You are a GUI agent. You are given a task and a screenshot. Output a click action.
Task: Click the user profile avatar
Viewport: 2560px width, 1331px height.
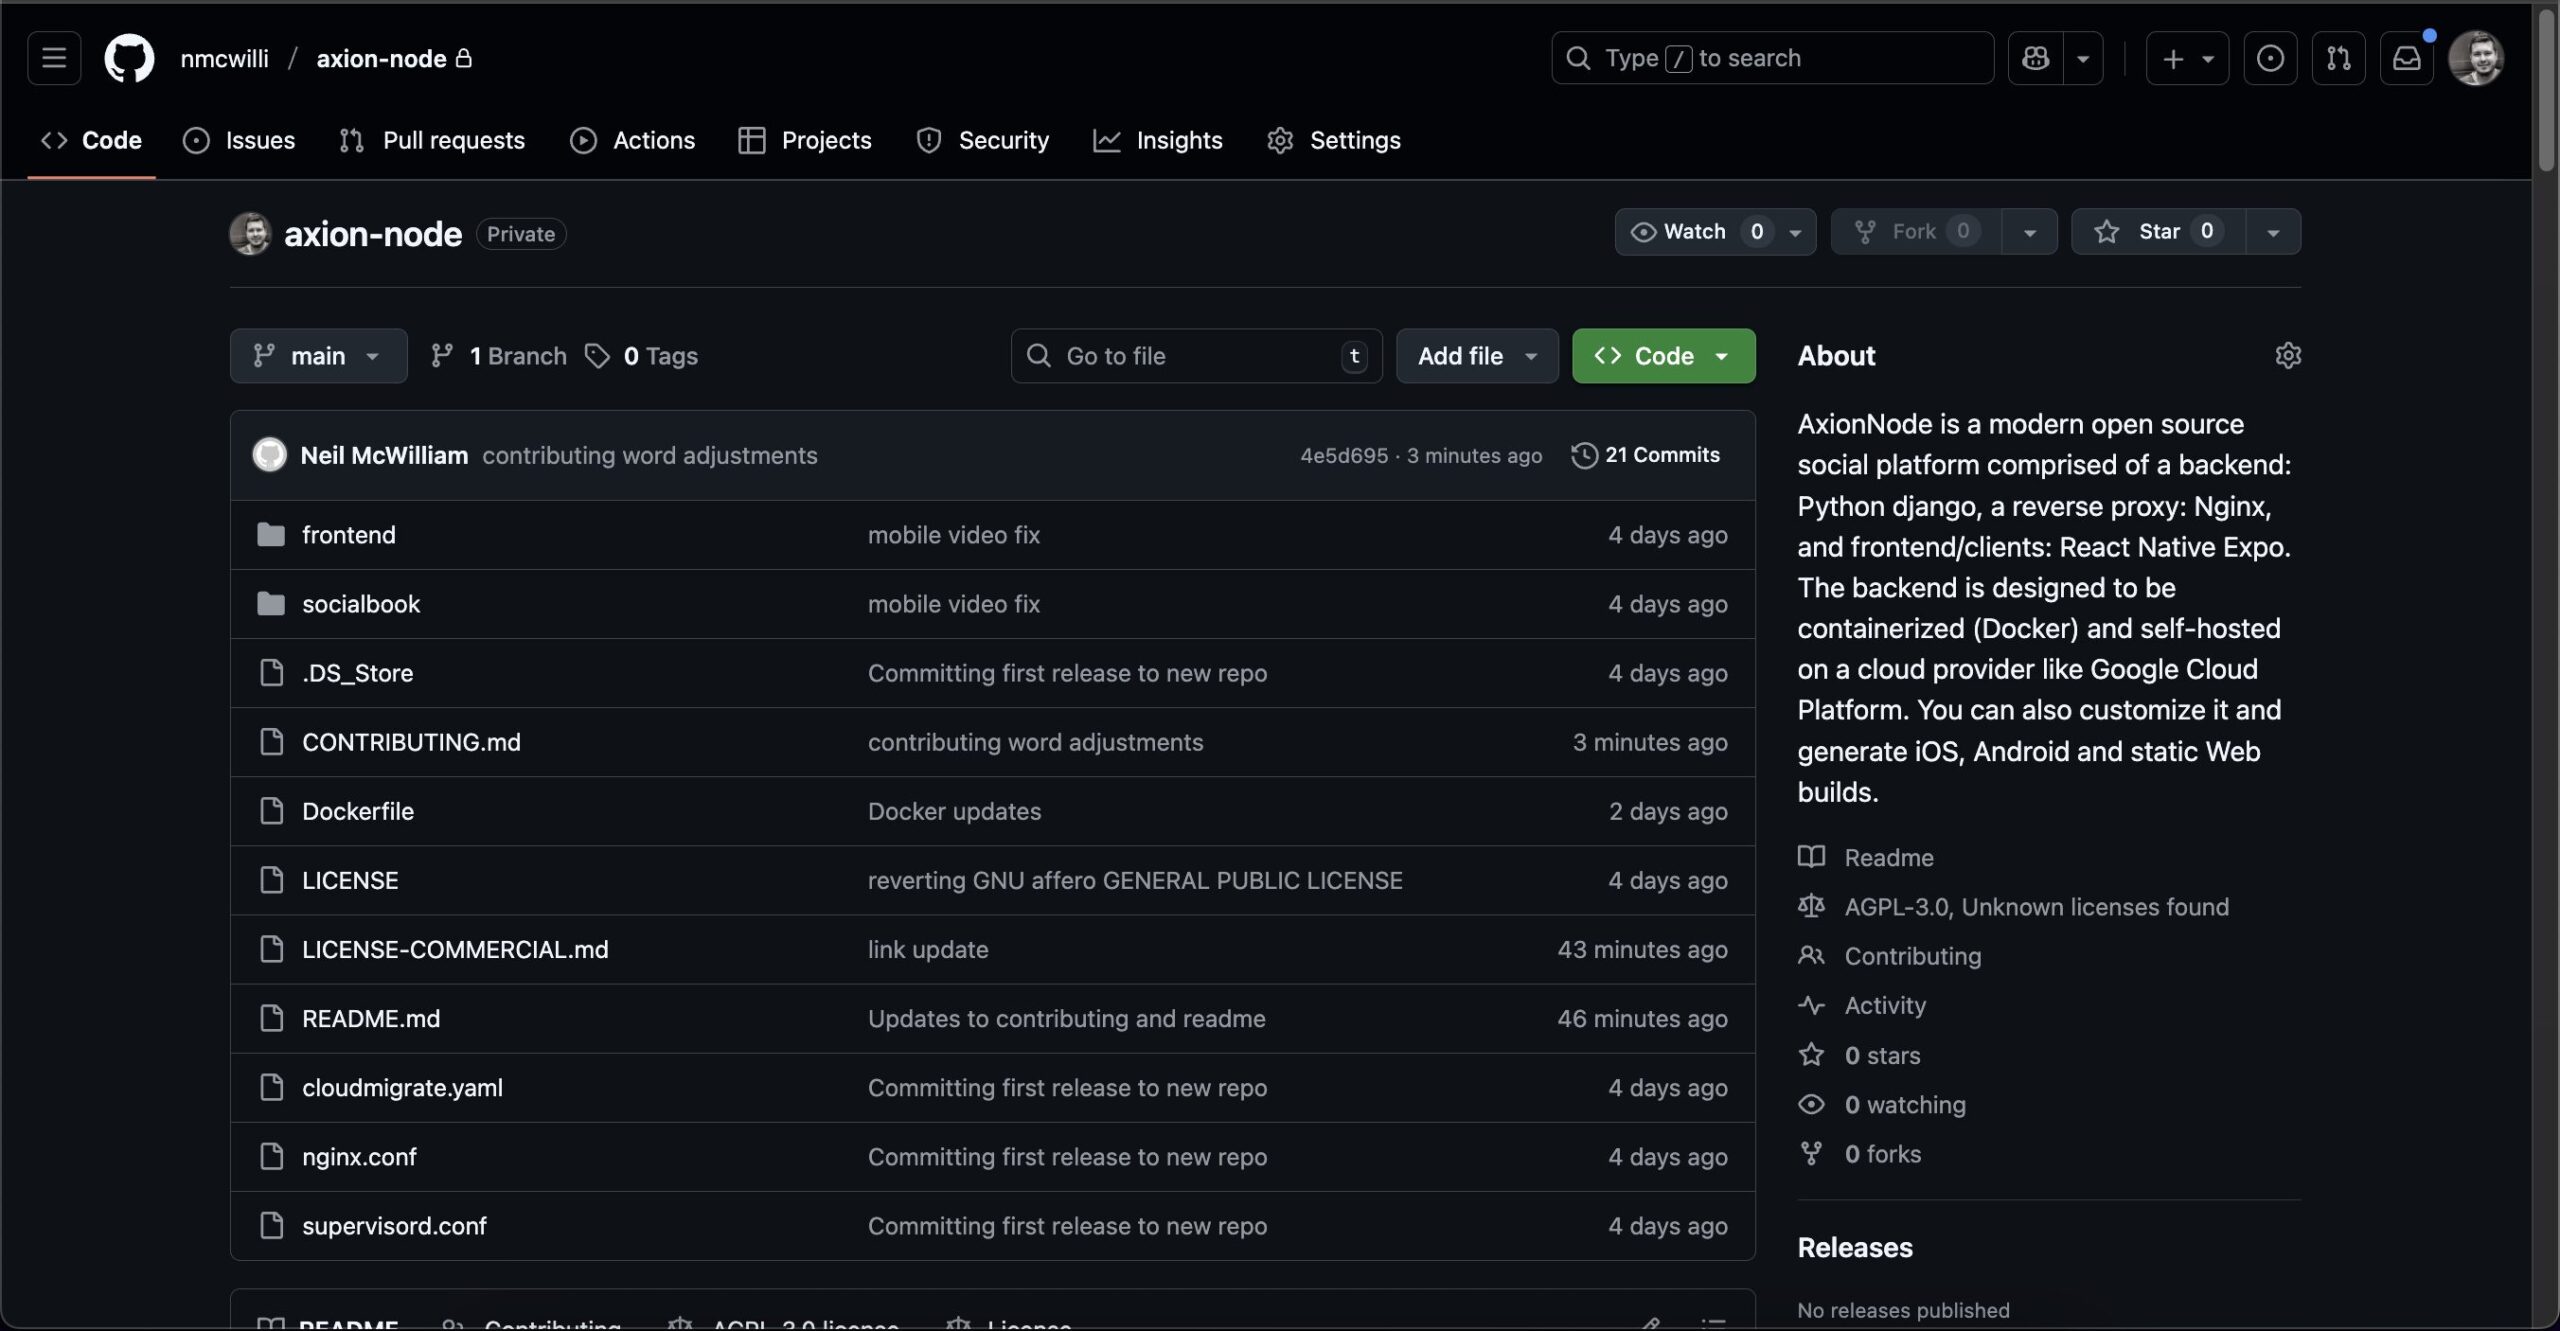[x=2475, y=58]
